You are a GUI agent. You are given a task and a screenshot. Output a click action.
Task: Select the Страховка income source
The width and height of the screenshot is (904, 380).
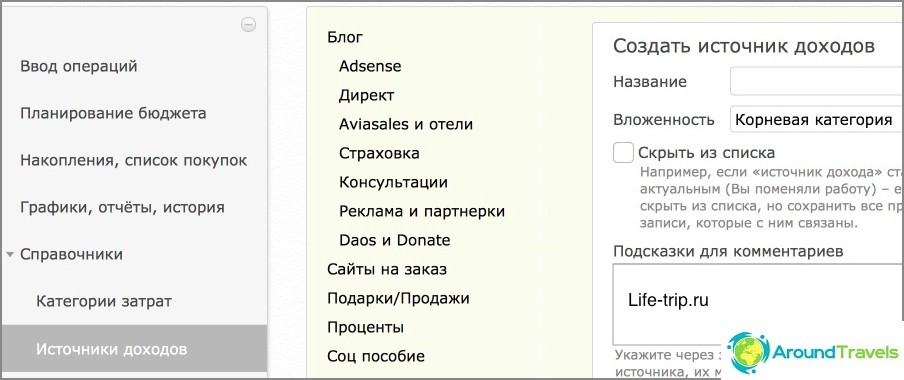click(x=379, y=153)
